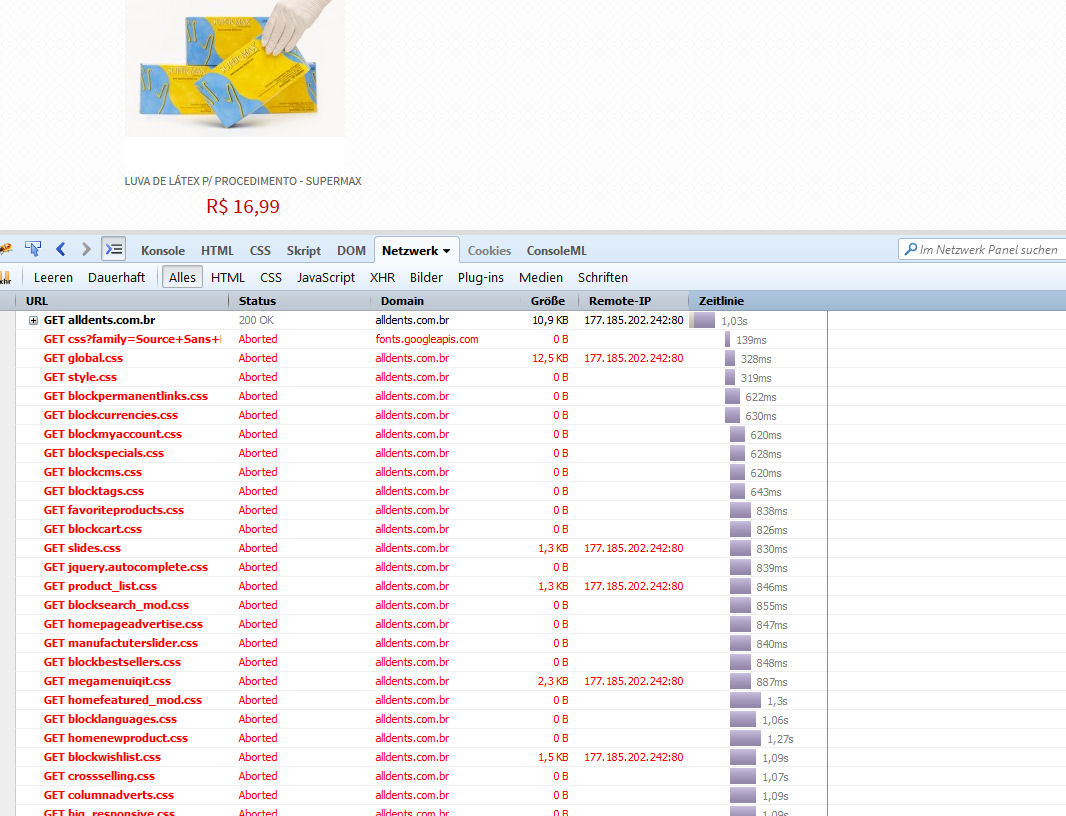Click the Firebug bug logo icon
The height and width of the screenshot is (816, 1066).
click(x=5, y=249)
